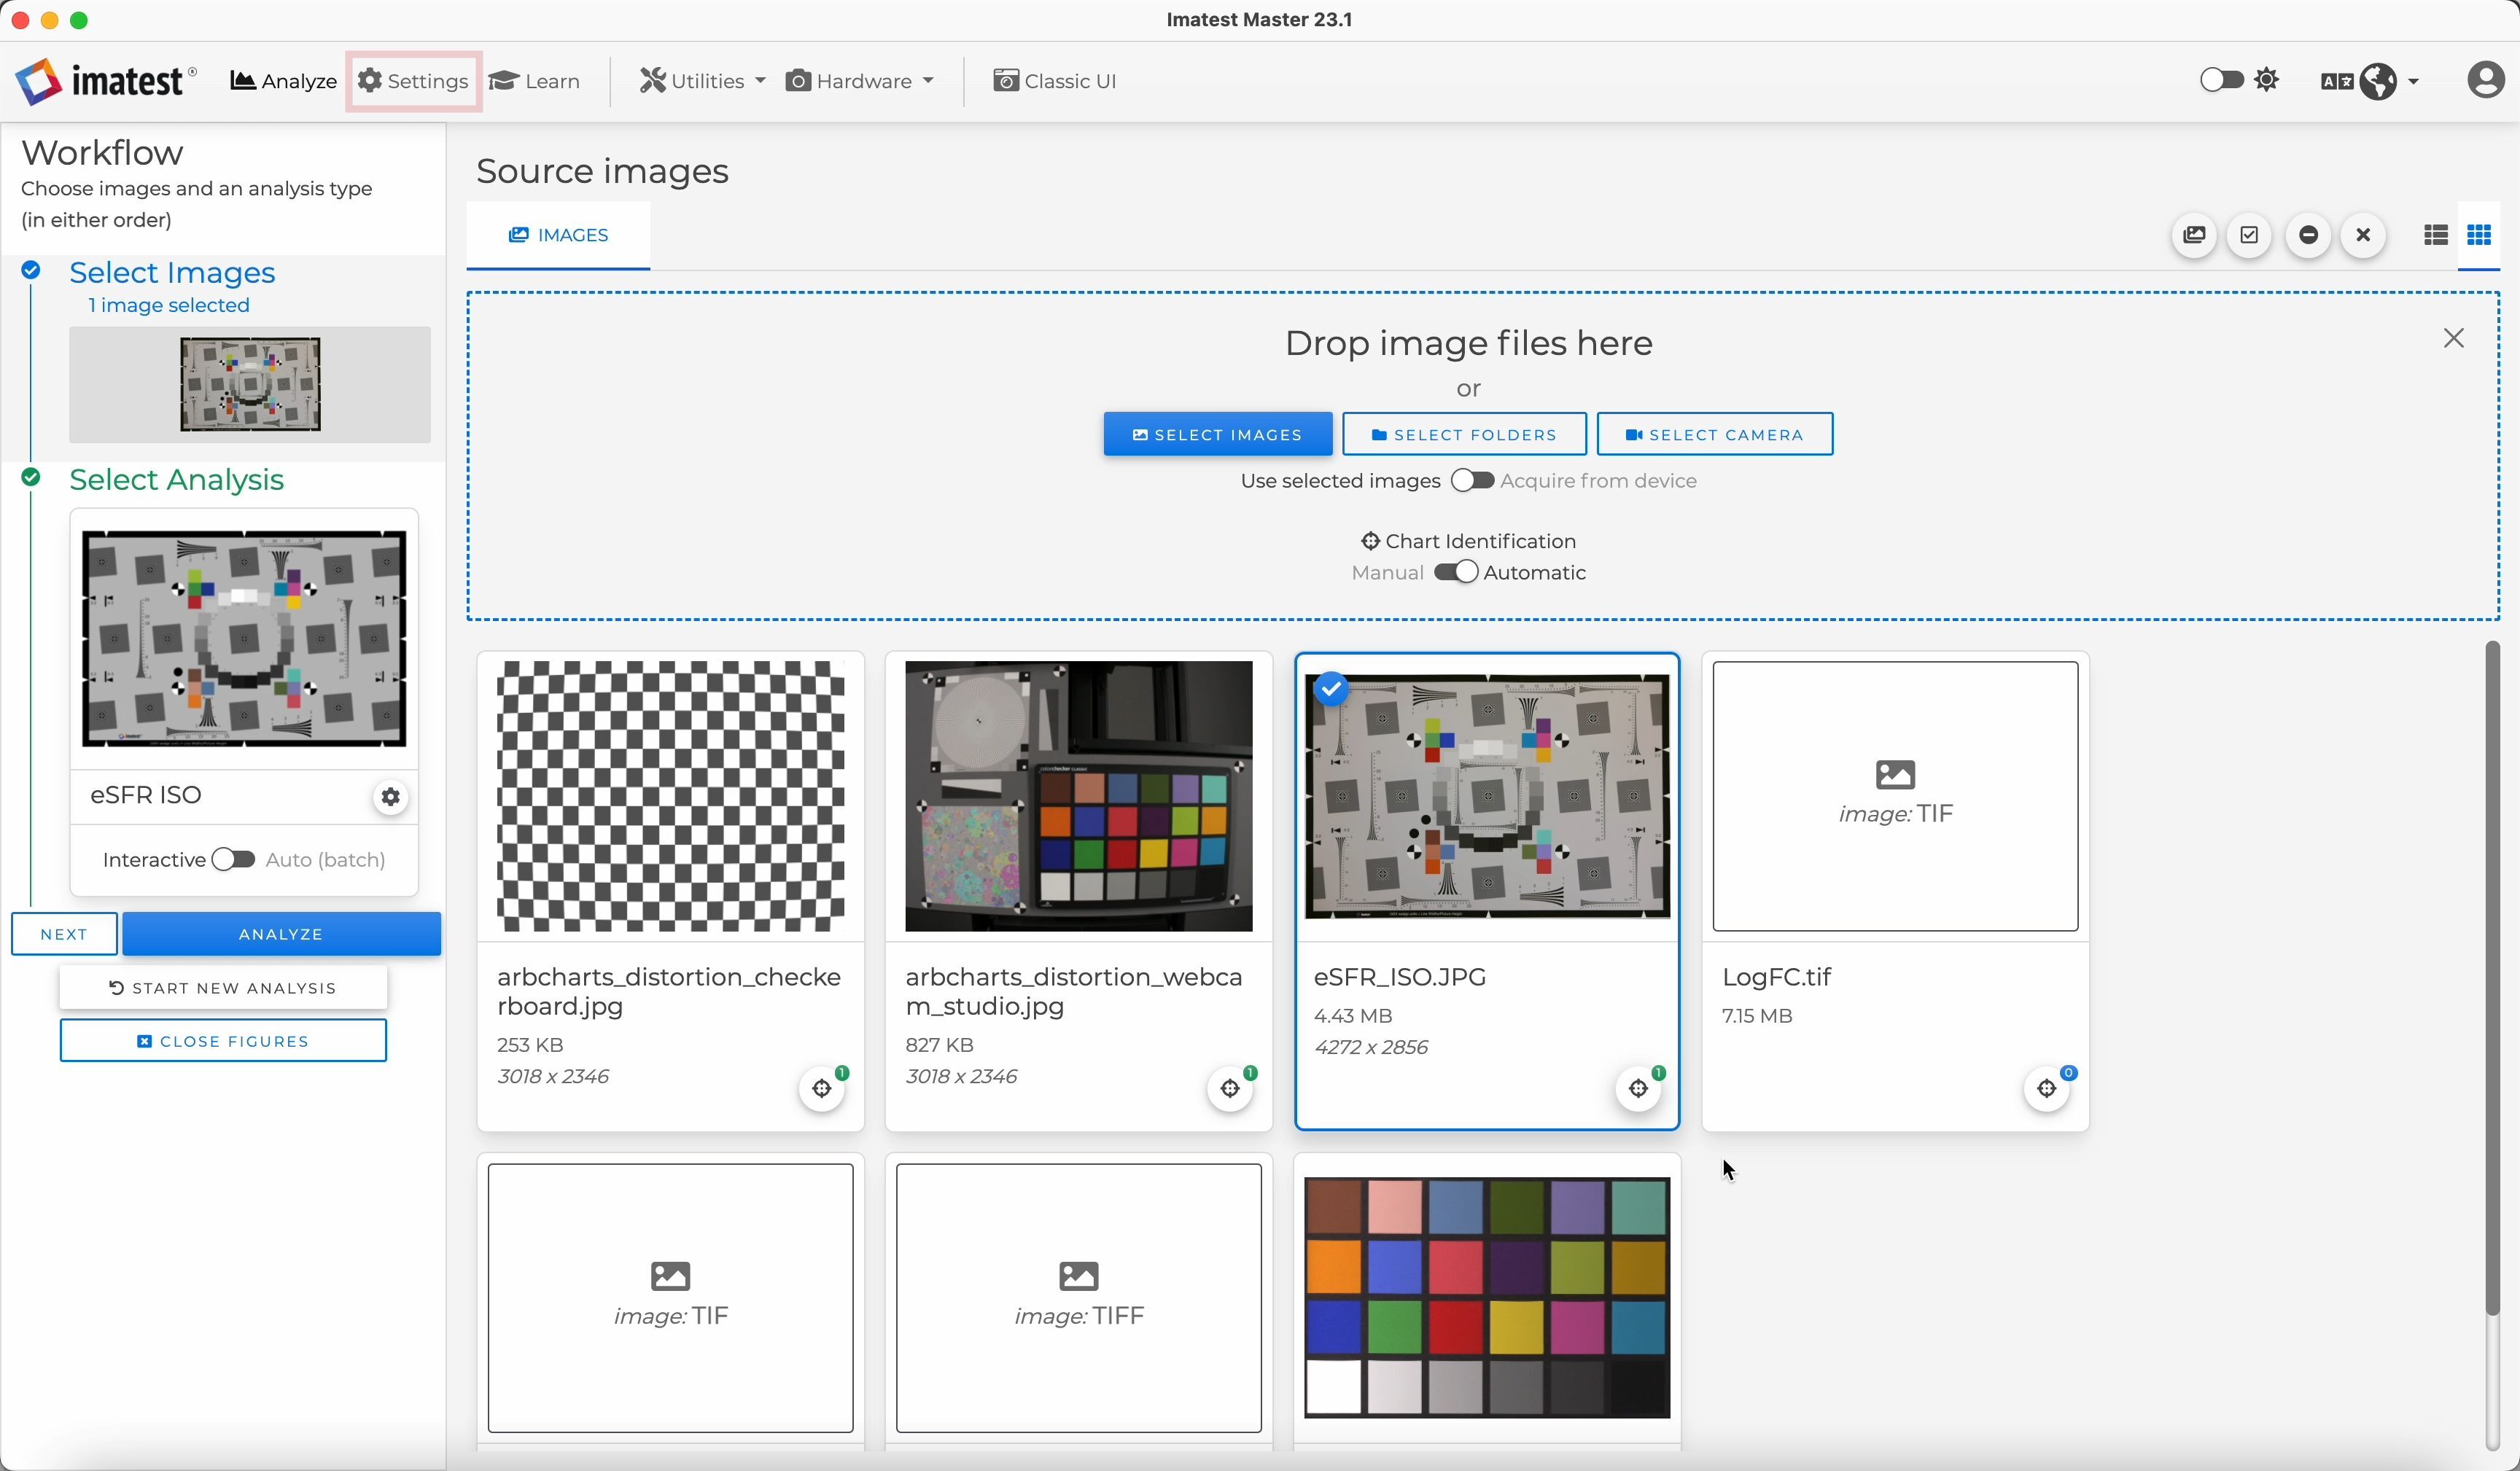Screen dimensions: 2520x1471
Task: Click the Select Images workflow step
Action: coord(172,272)
